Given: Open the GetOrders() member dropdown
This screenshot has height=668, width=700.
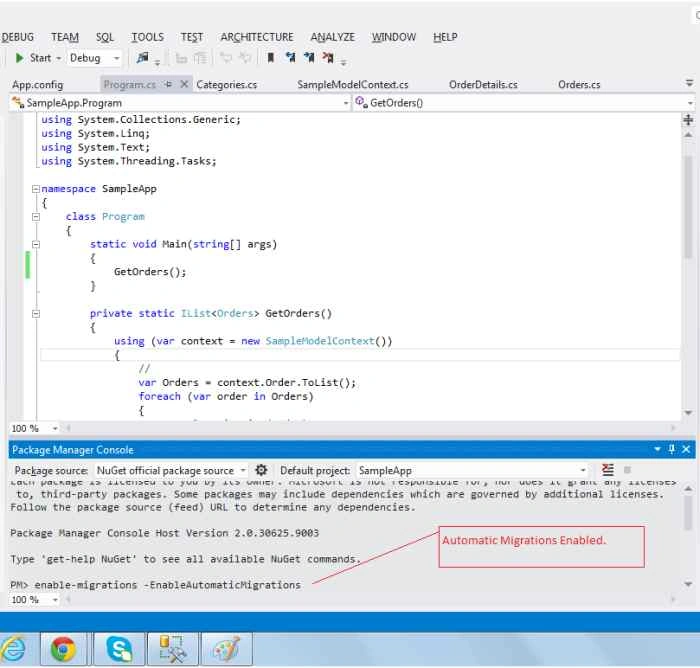Looking at the screenshot, I should [x=690, y=103].
